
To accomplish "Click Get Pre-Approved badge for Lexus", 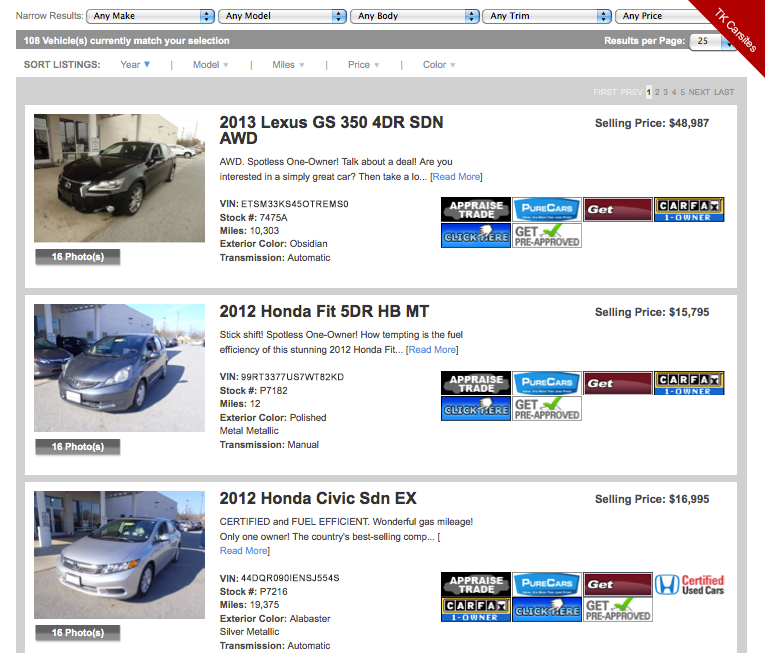I will pyautogui.click(x=546, y=235).
